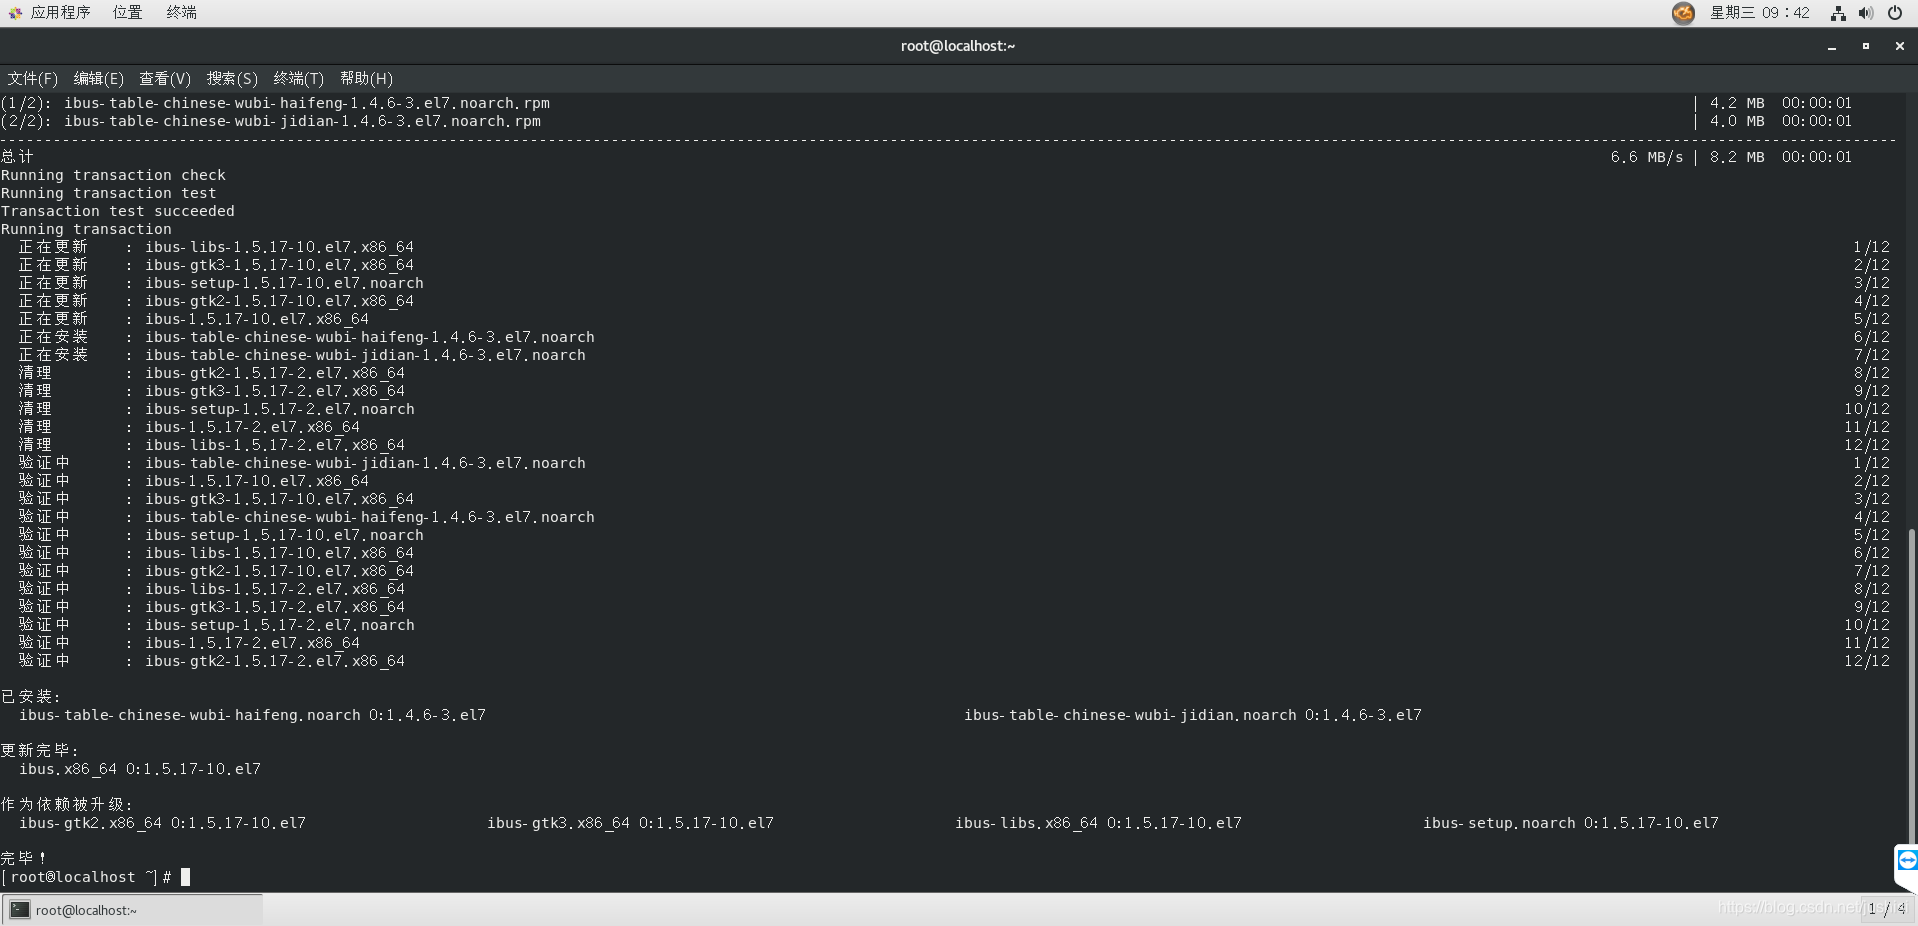
Task: Click the root@localhost:~ title bar text
Action: point(958,46)
